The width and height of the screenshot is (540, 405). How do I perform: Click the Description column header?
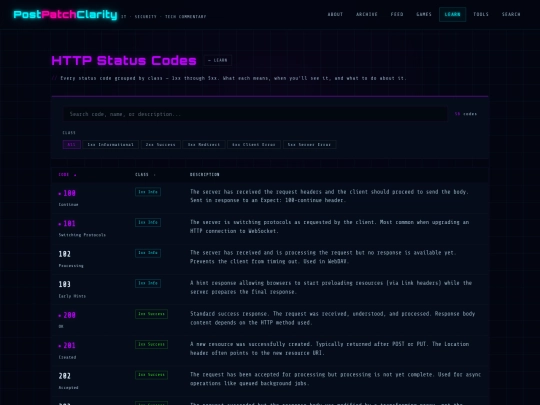point(205,175)
